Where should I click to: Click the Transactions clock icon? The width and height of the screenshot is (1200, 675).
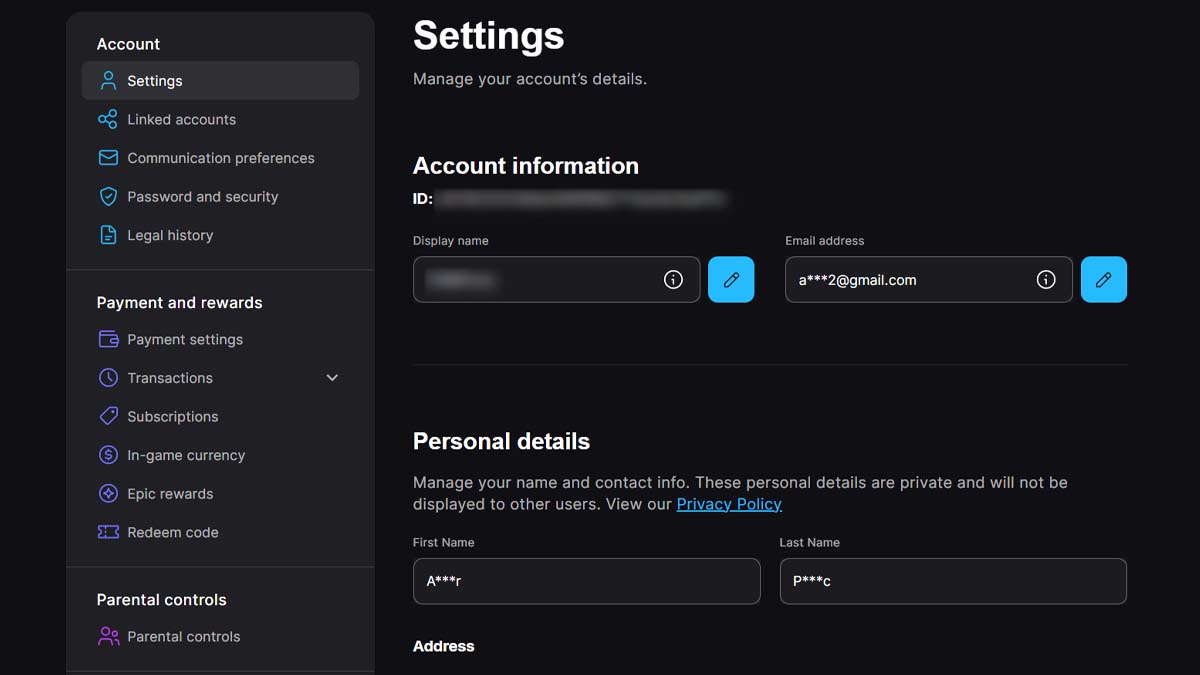pyautogui.click(x=108, y=378)
